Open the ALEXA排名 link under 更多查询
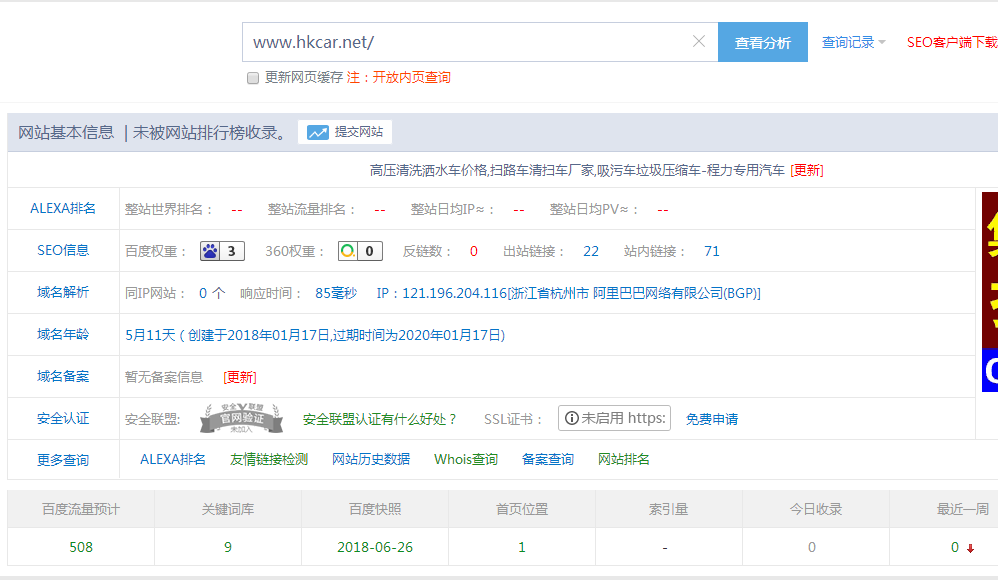 pyautogui.click(x=173, y=459)
